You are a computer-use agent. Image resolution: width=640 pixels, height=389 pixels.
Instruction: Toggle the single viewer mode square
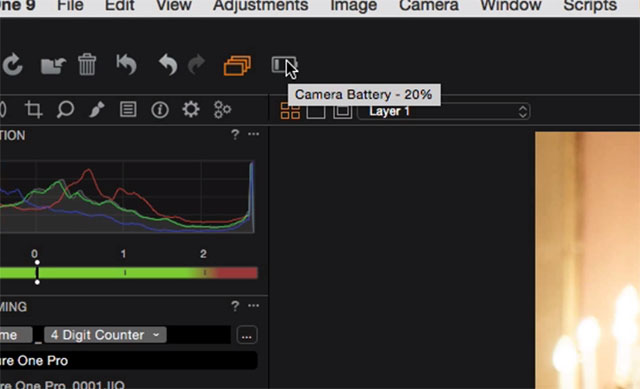coord(316,111)
